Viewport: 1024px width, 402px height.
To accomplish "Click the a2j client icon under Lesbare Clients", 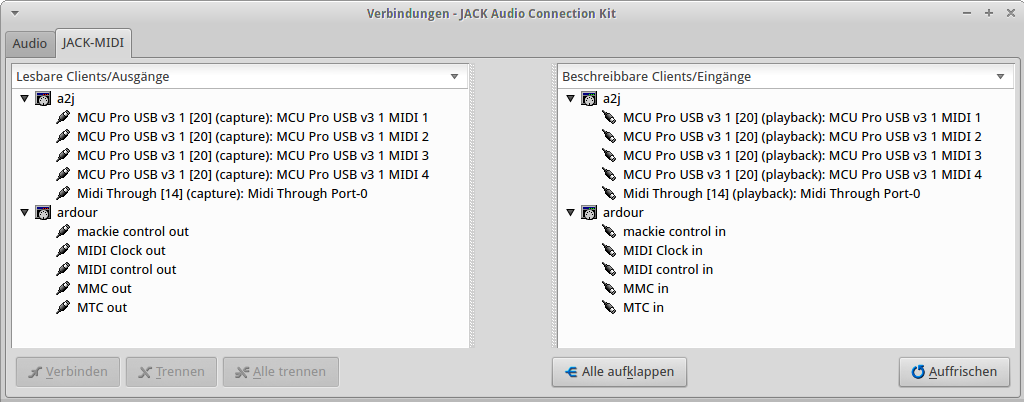I will click(x=43, y=99).
